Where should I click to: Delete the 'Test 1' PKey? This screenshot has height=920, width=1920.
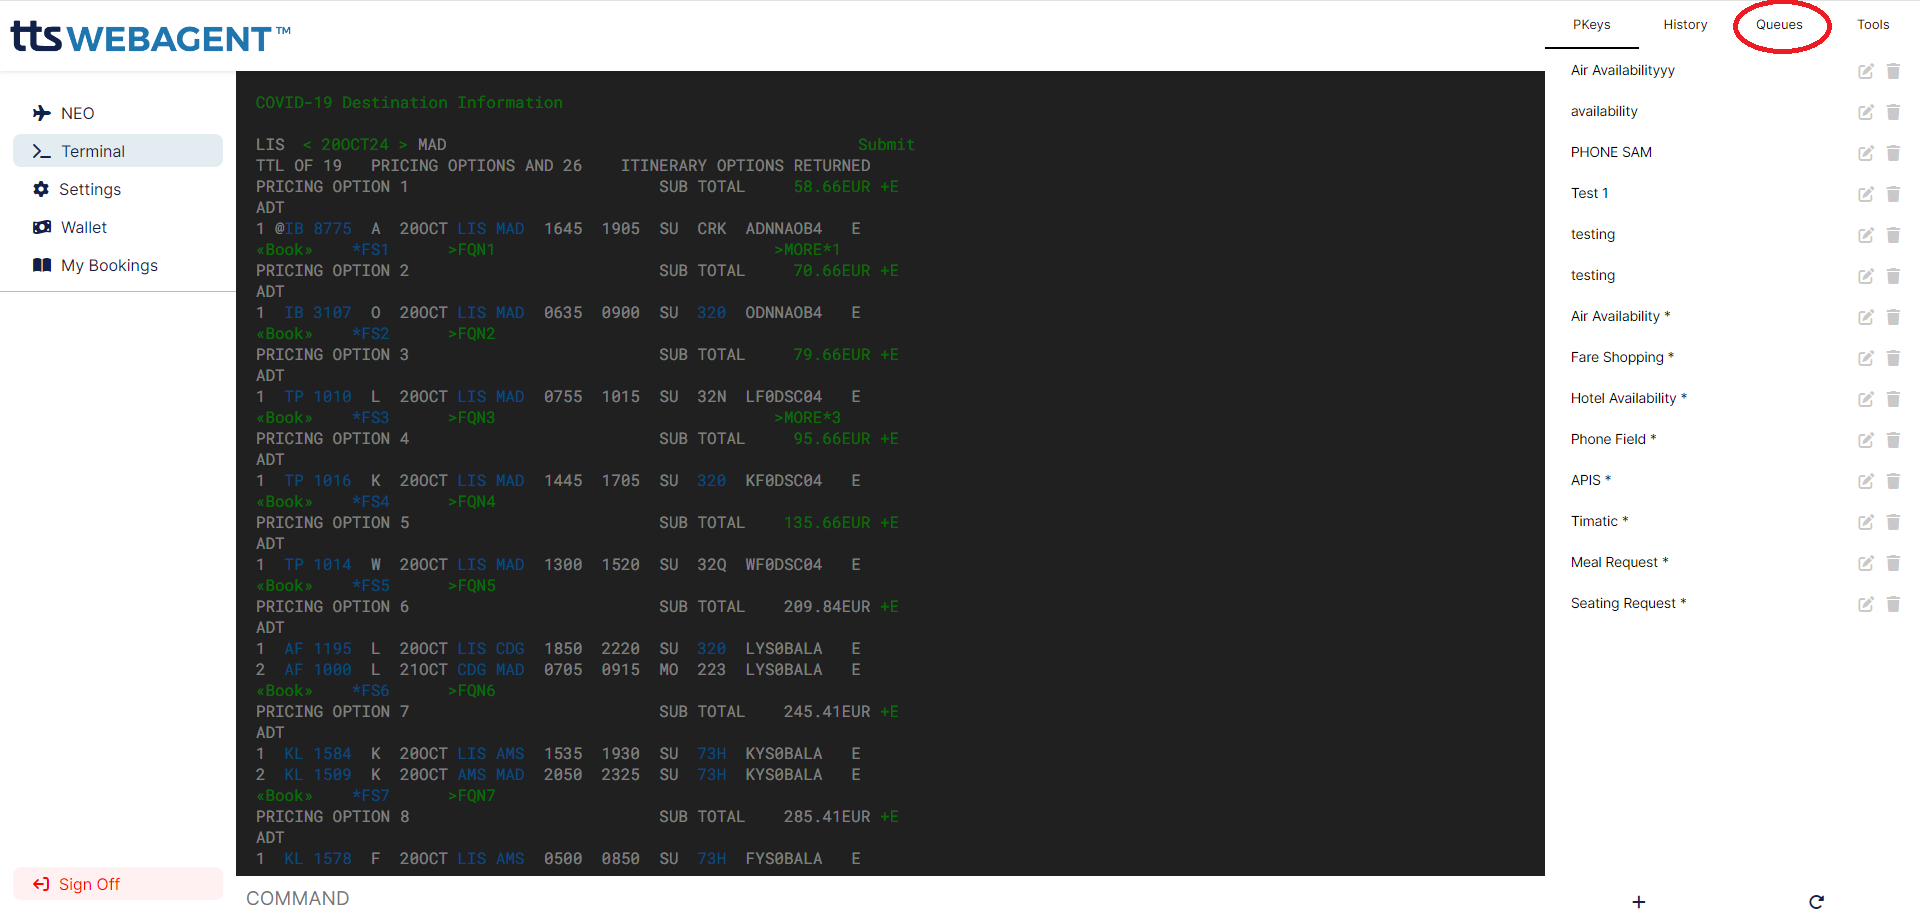pos(1893,194)
